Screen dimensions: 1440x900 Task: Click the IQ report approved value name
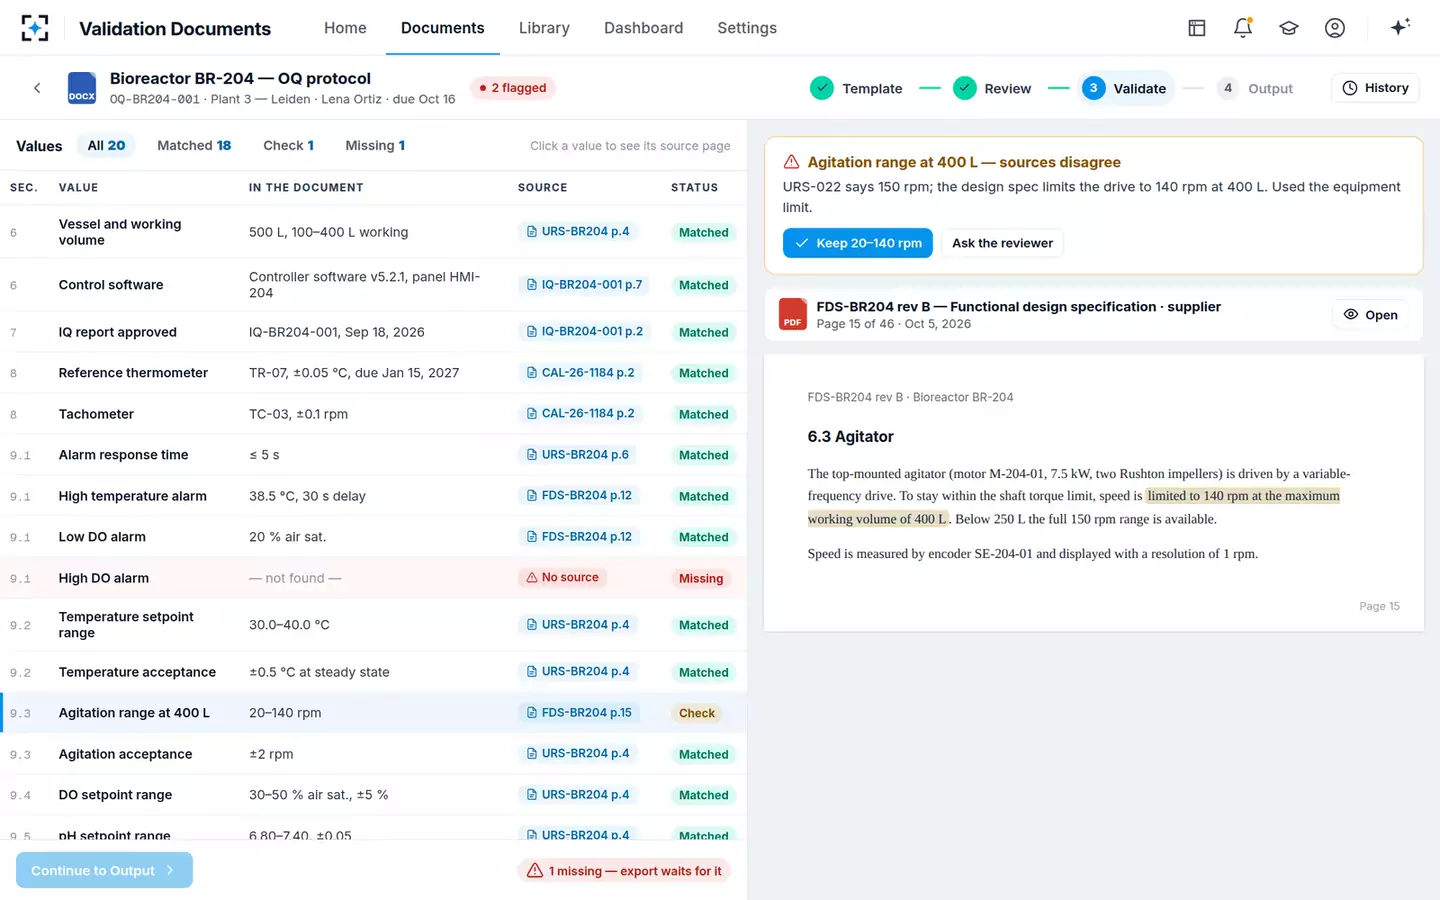(x=118, y=332)
